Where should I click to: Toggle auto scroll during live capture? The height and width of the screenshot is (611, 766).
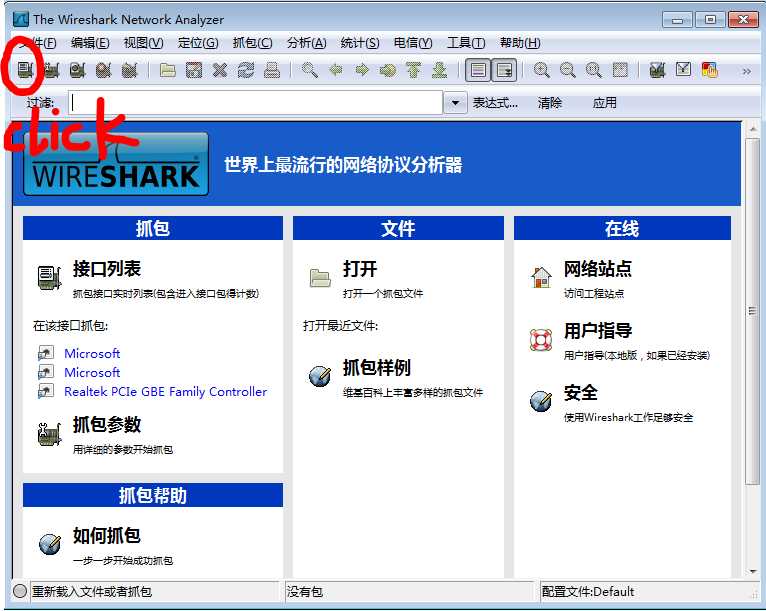pos(504,70)
